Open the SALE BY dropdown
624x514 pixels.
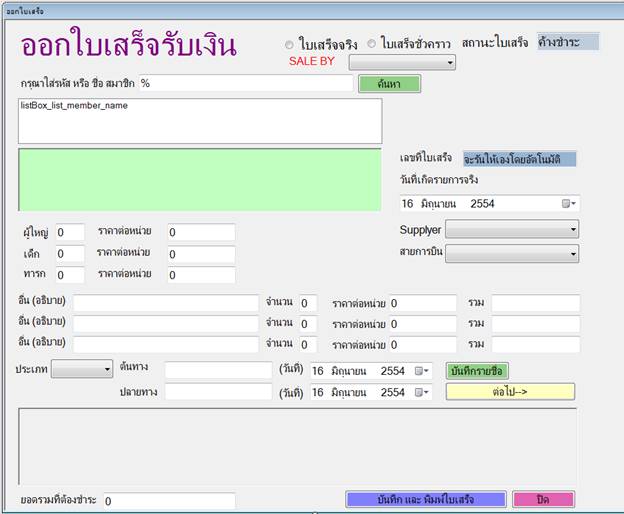pos(401,63)
